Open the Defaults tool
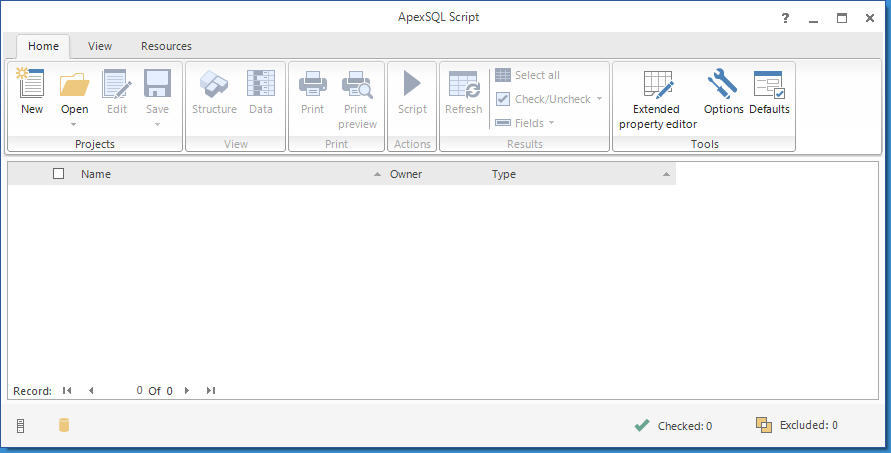891x453 pixels. click(769, 91)
